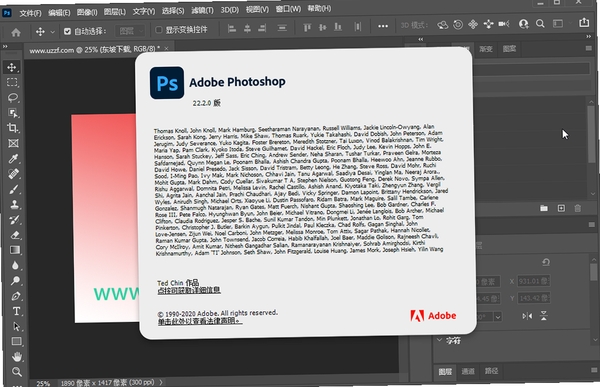The height and width of the screenshot is (387, 600).
Task: Click the three-dots more align options
Action: click(383, 26)
